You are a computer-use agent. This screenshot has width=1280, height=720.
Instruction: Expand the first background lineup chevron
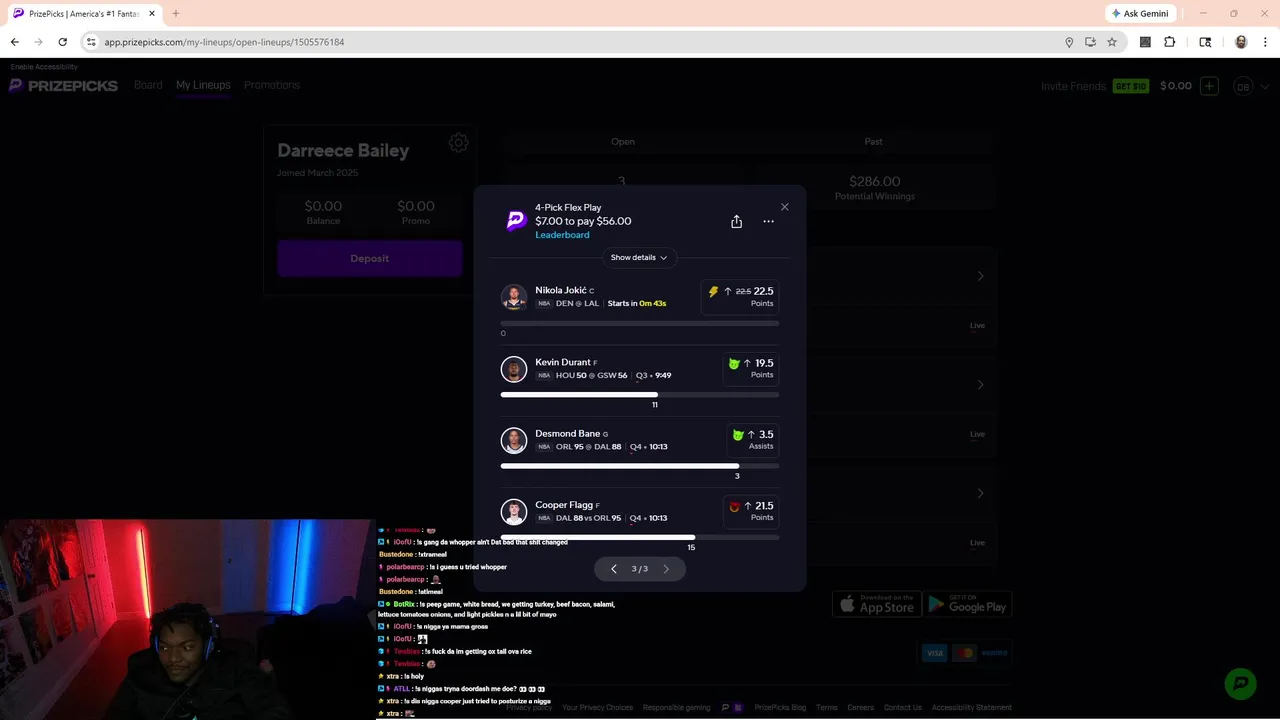tap(980, 276)
